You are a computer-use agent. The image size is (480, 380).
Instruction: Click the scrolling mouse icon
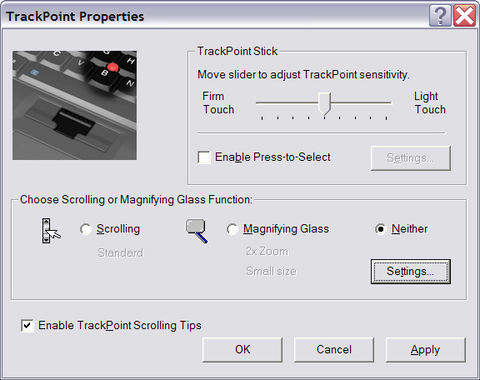[51, 230]
